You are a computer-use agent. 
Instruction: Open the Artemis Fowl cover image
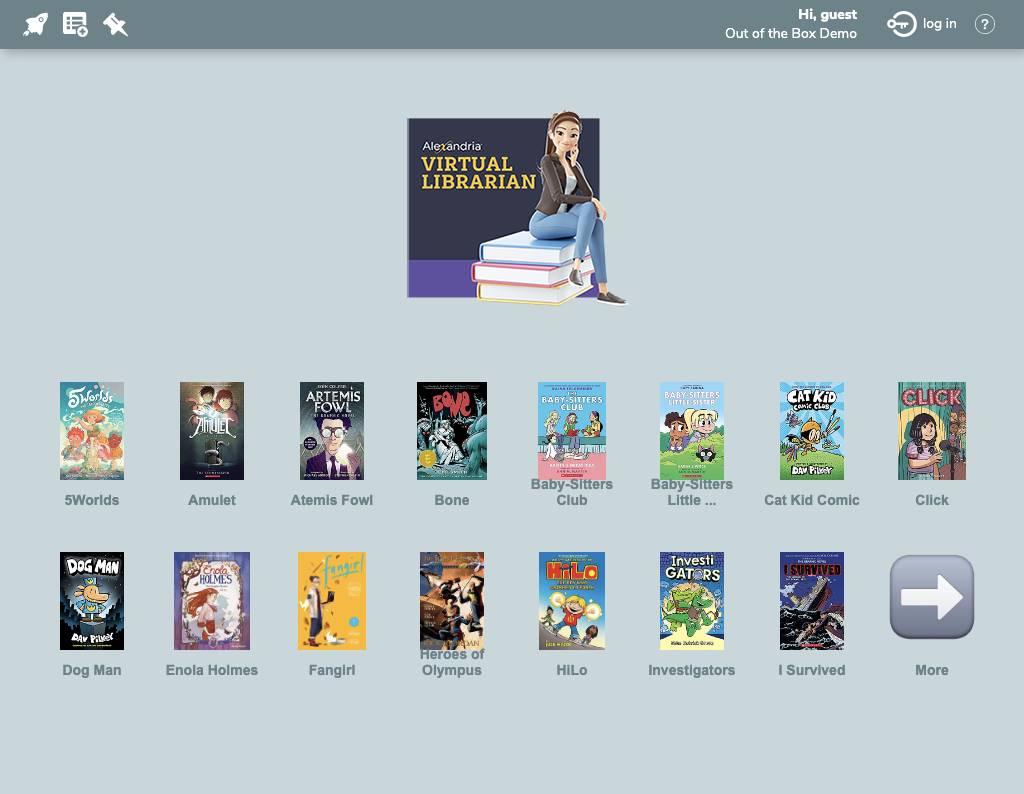pyautogui.click(x=332, y=431)
